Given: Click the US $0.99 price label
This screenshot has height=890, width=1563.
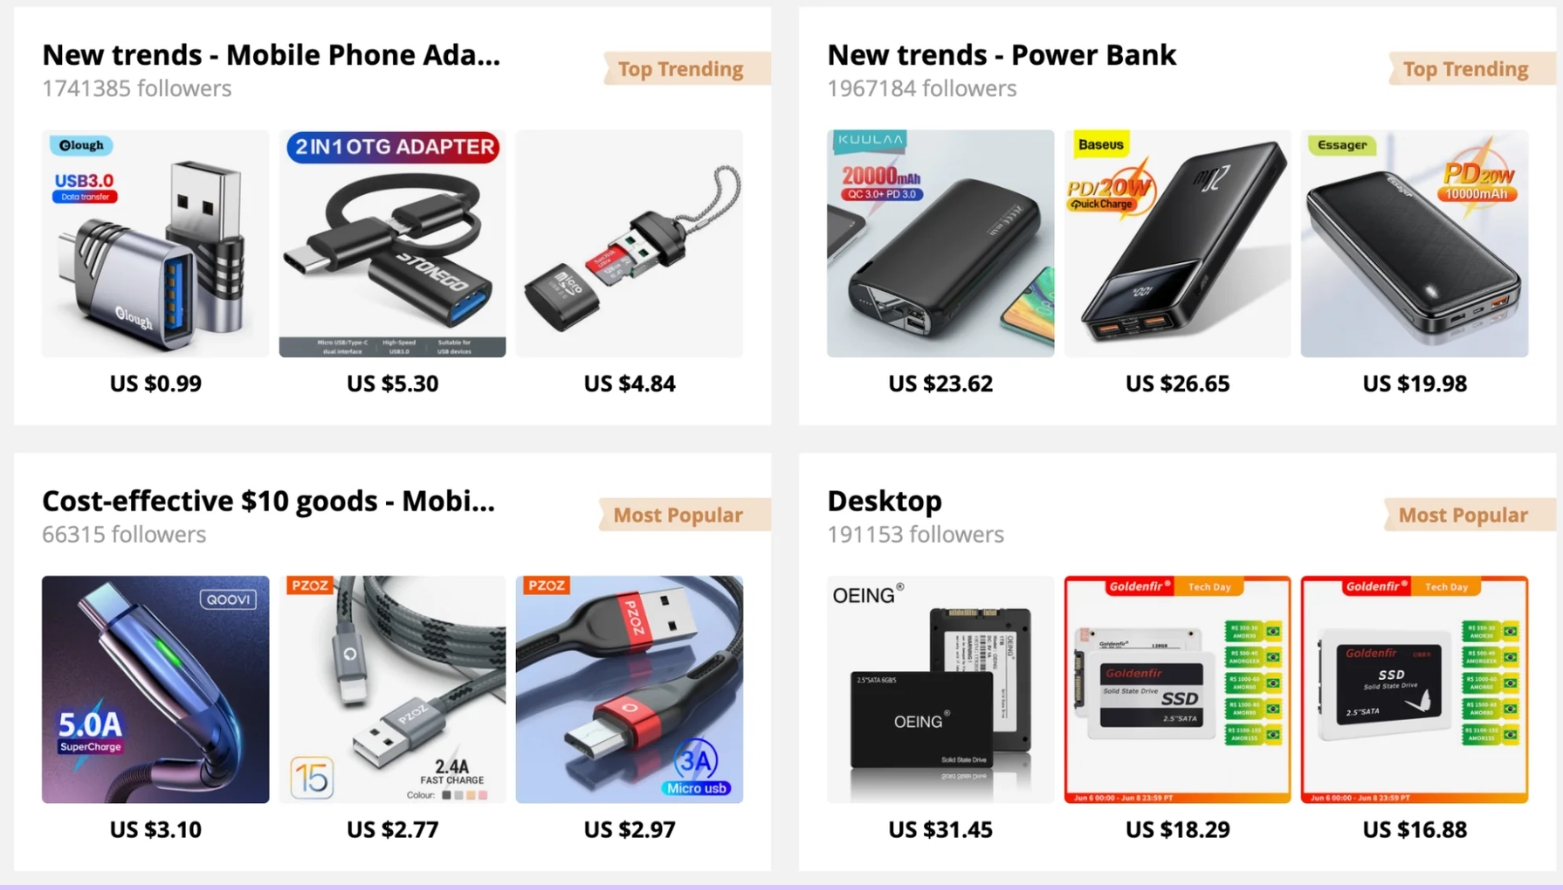Looking at the screenshot, I should pos(155,384).
